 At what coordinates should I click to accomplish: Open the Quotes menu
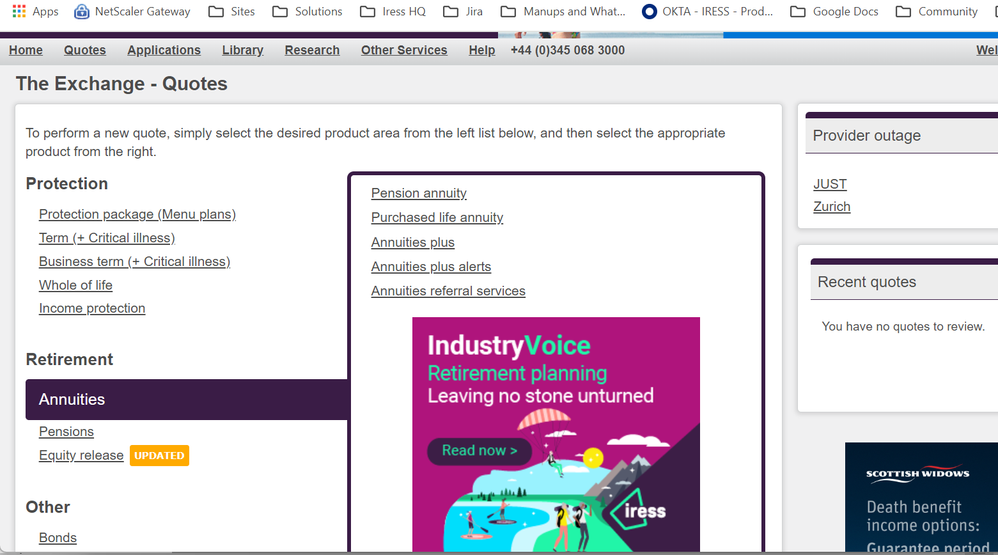click(x=85, y=50)
